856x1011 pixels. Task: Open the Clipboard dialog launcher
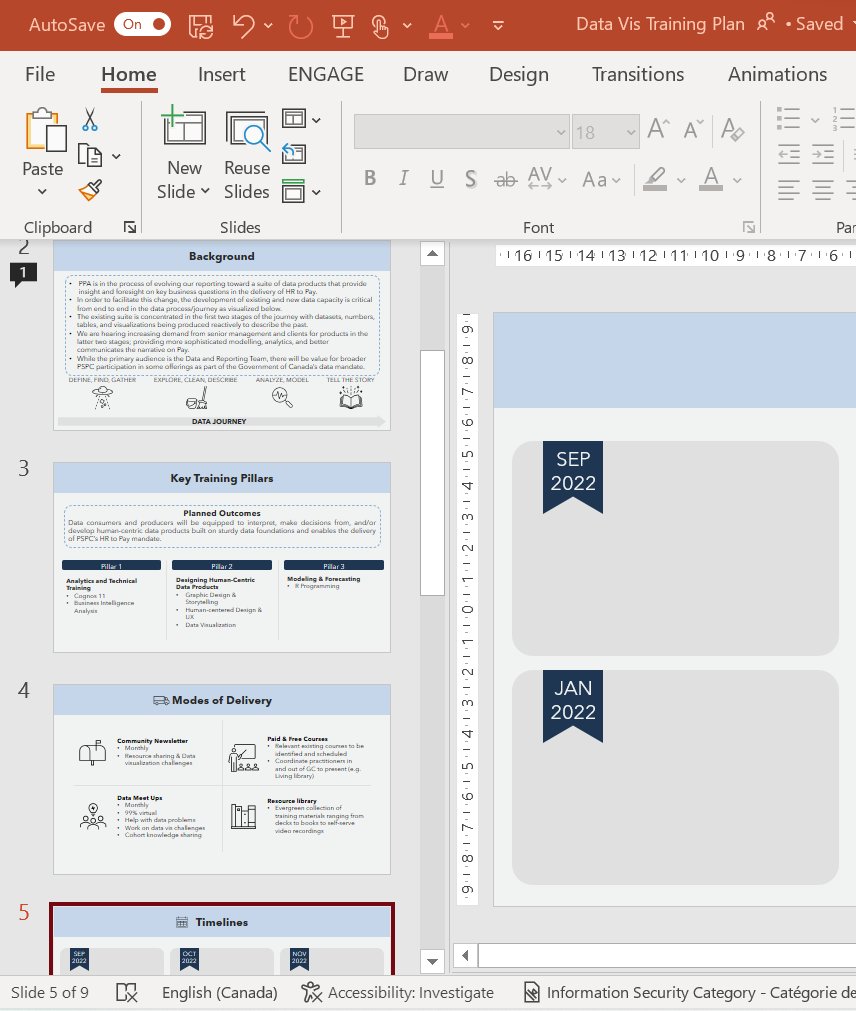[130, 227]
